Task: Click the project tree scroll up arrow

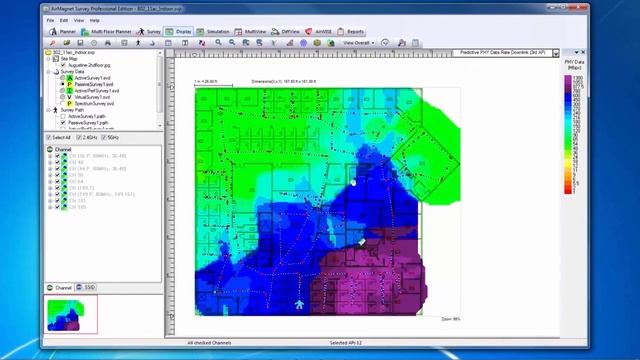Action: tap(160, 53)
